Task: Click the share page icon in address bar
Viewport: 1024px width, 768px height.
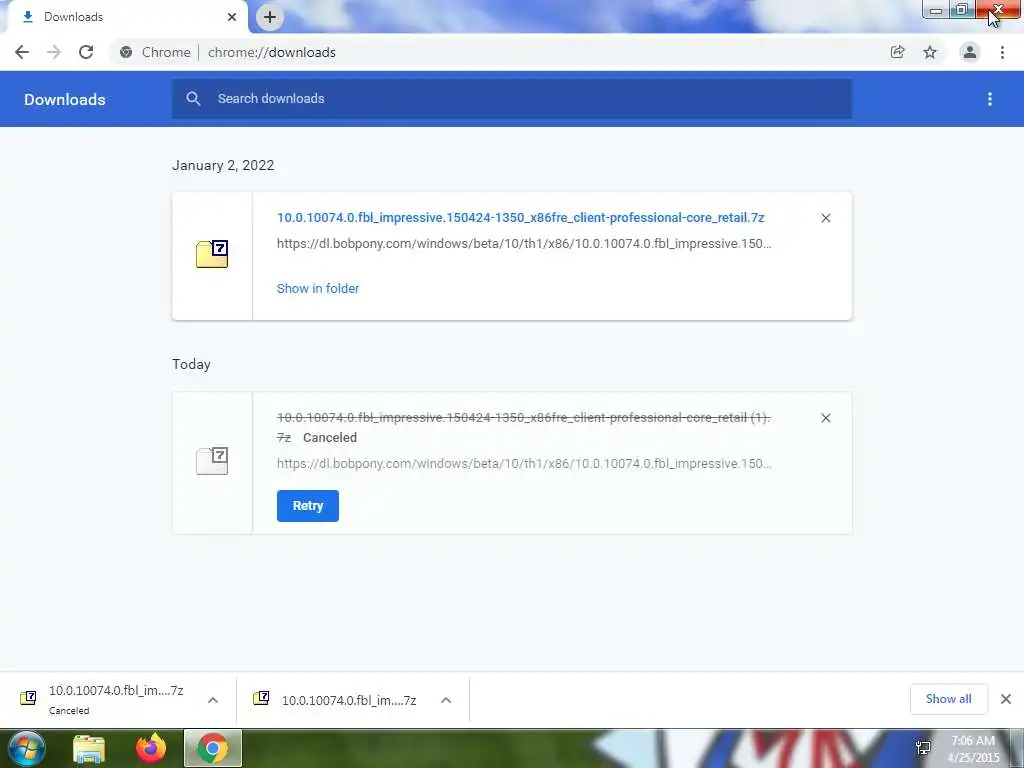Action: 897,52
